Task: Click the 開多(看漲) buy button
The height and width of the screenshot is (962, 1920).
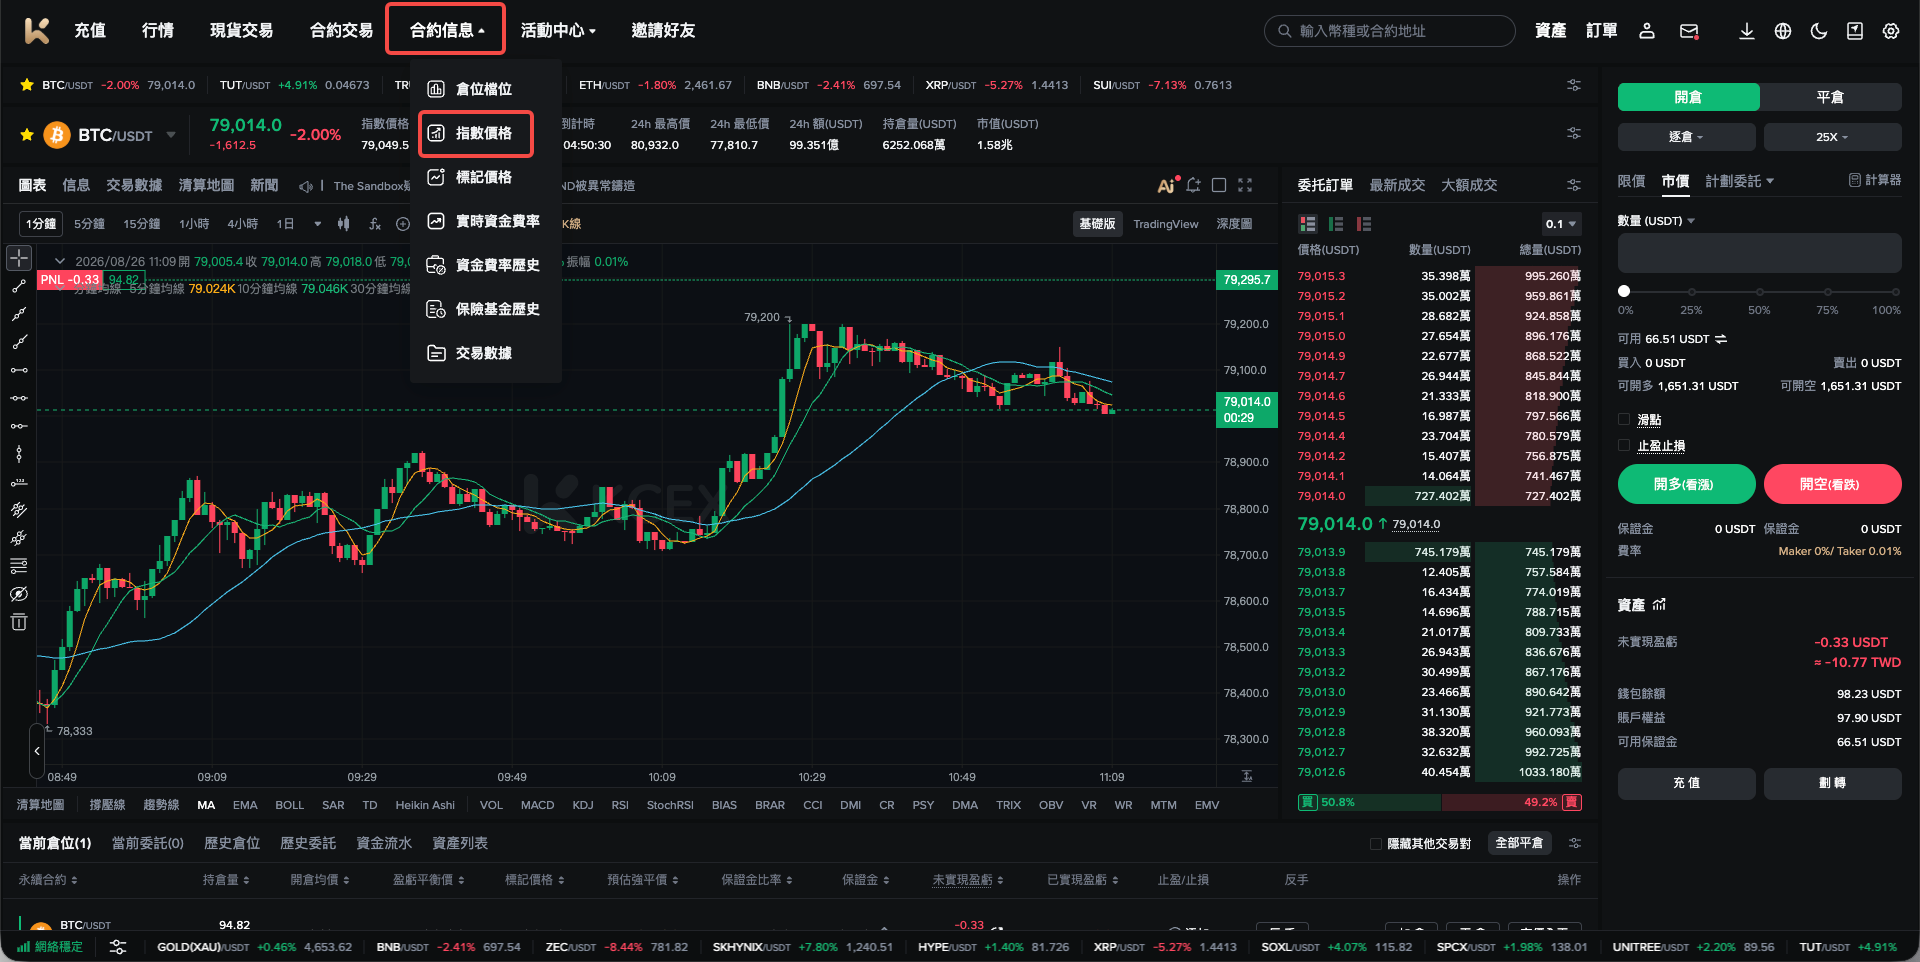Action: pyautogui.click(x=1686, y=484)
